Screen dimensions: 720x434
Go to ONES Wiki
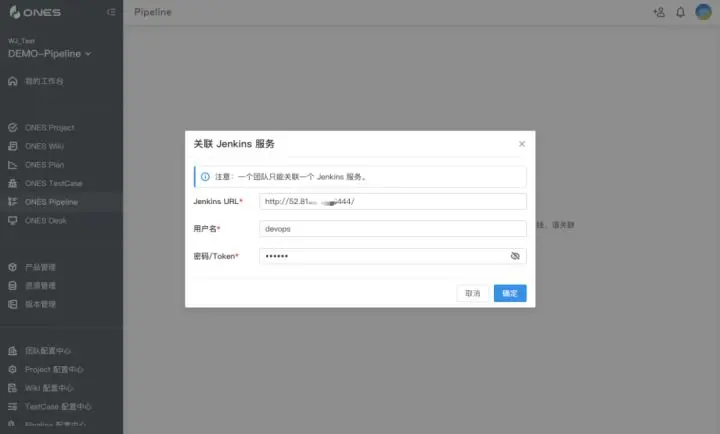coord(45,146)
